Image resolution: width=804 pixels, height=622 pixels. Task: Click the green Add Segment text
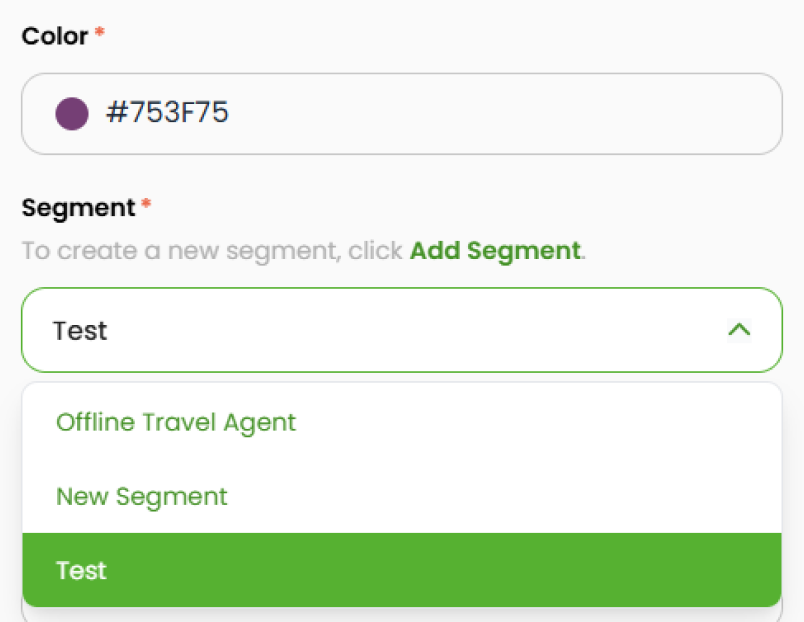pos(494,250)
